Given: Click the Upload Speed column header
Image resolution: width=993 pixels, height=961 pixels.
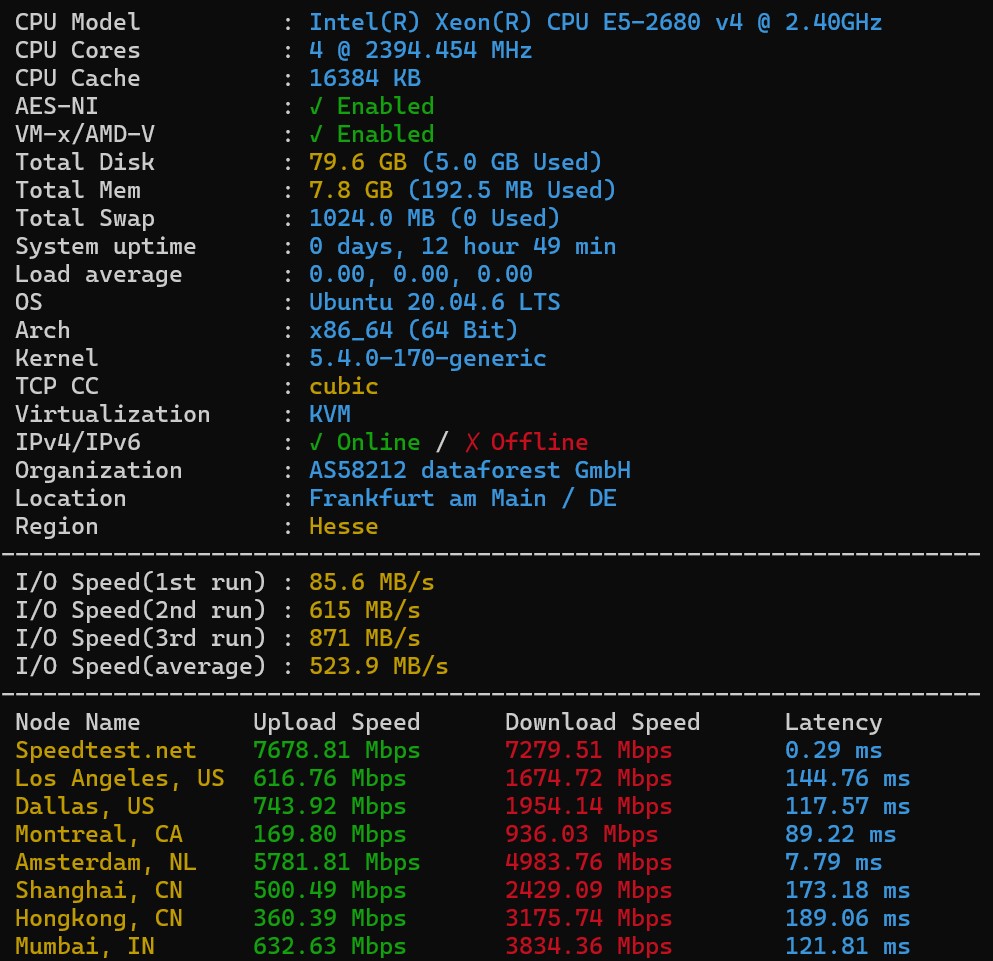Looking at the screenshot, I should click(x=337, y=722).
